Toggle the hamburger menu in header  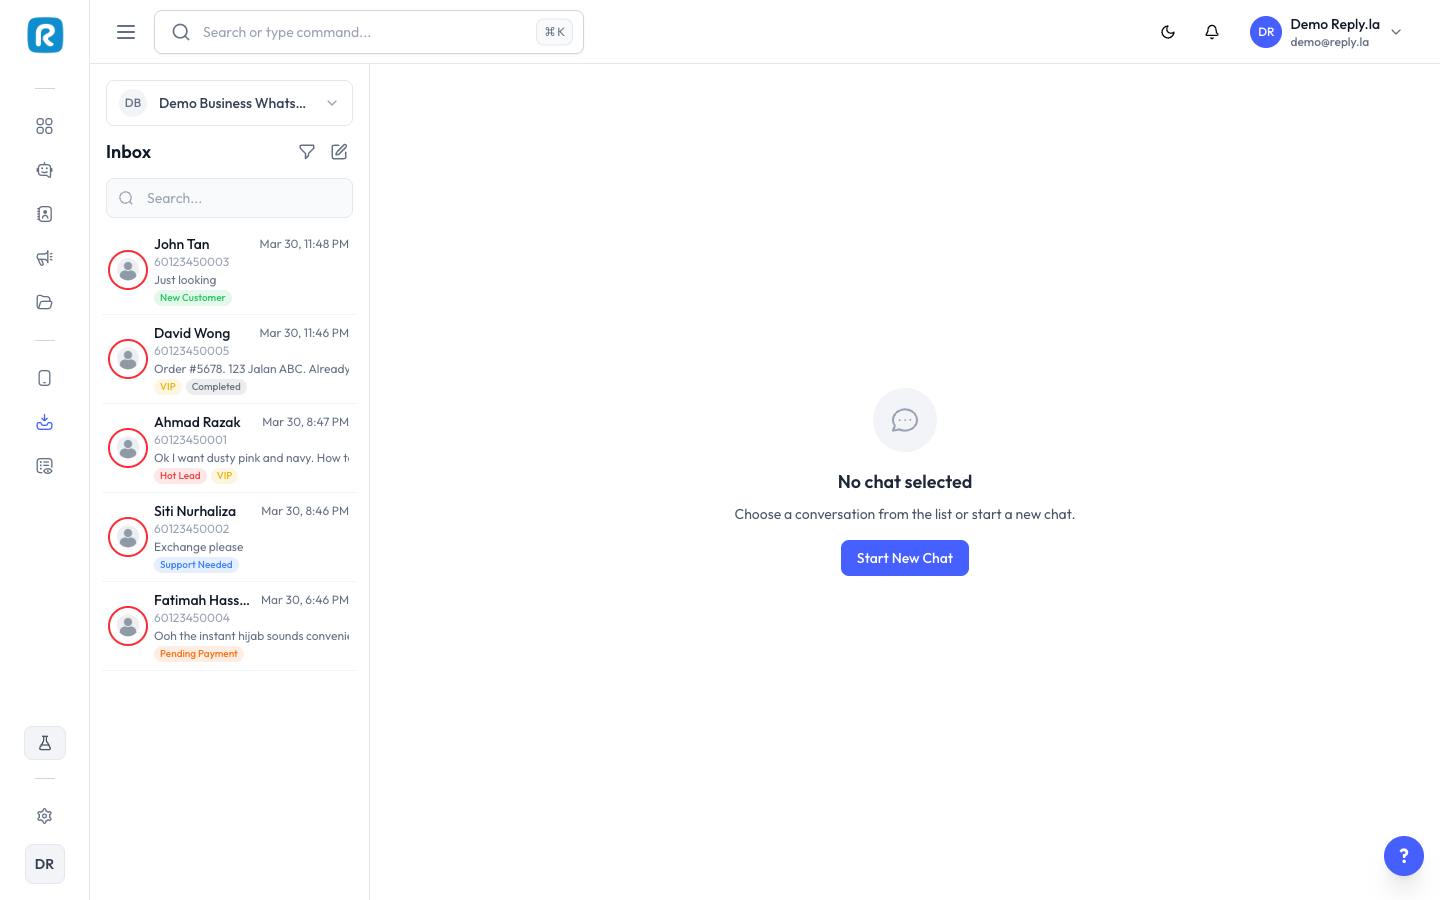click(x=126, y=32)
